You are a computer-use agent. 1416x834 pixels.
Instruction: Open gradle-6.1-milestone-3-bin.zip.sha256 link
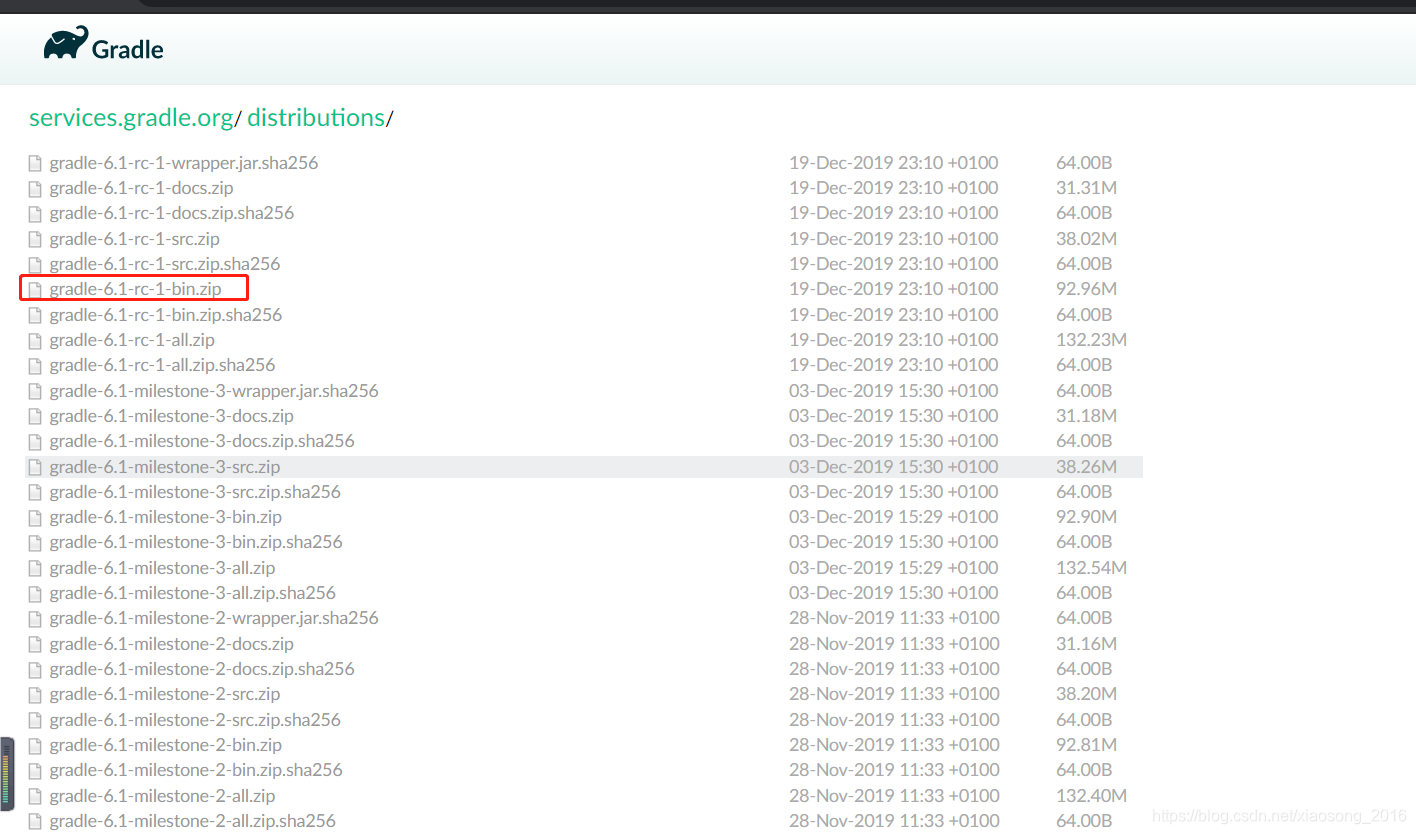[x=196, y=542]
